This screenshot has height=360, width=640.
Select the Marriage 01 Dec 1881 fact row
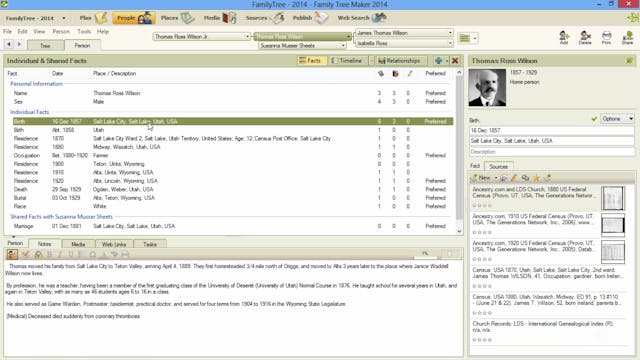click(233, 226)
